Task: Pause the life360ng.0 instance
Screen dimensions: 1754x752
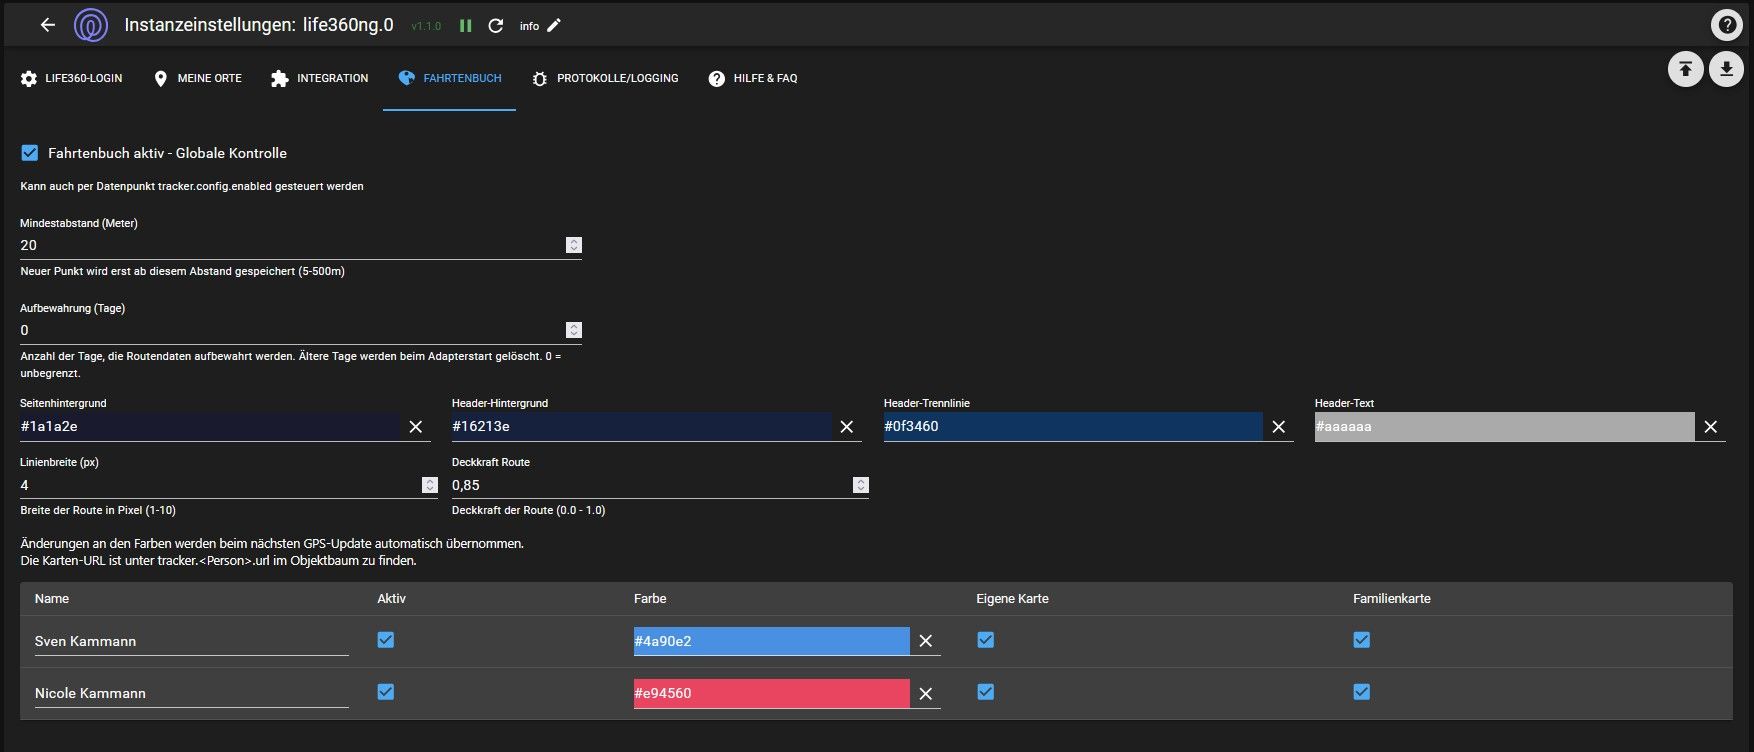Action: click(x=465, y=26)
